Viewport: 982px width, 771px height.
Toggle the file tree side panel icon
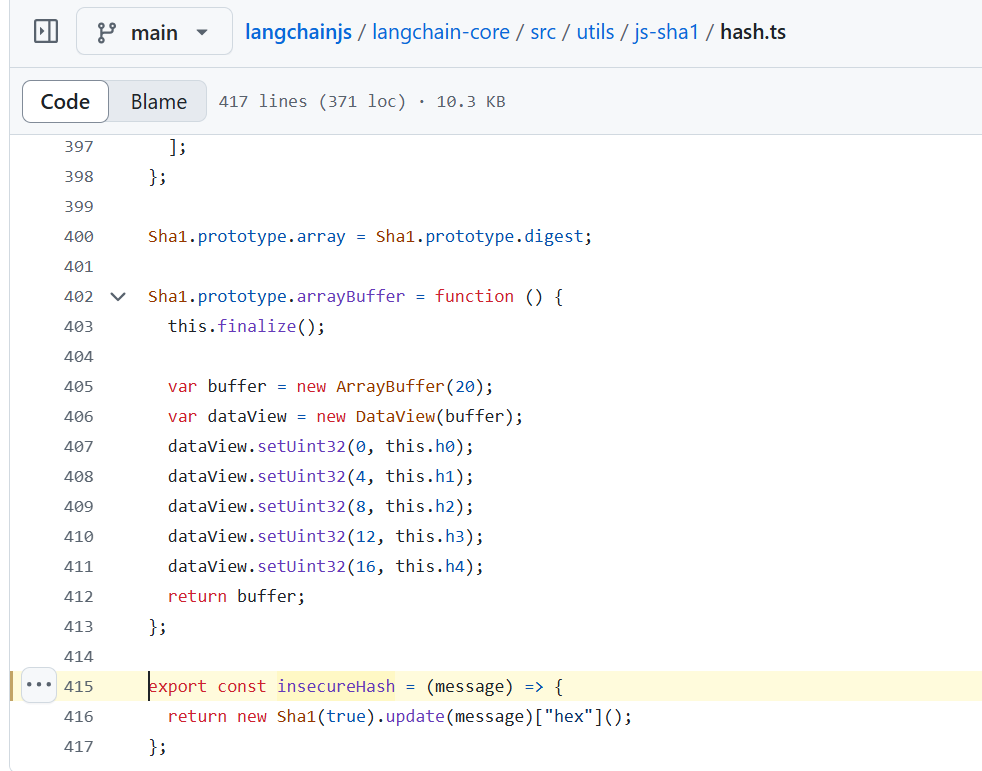(45, 31)
